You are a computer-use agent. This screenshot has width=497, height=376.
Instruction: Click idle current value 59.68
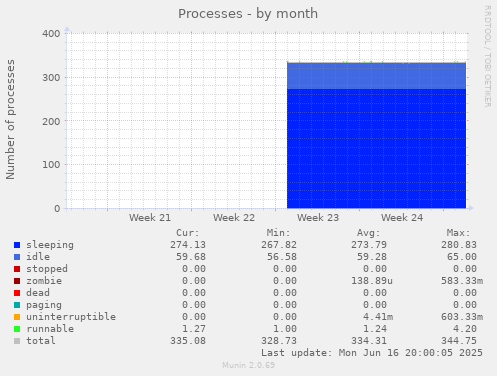tap(191, 257)
